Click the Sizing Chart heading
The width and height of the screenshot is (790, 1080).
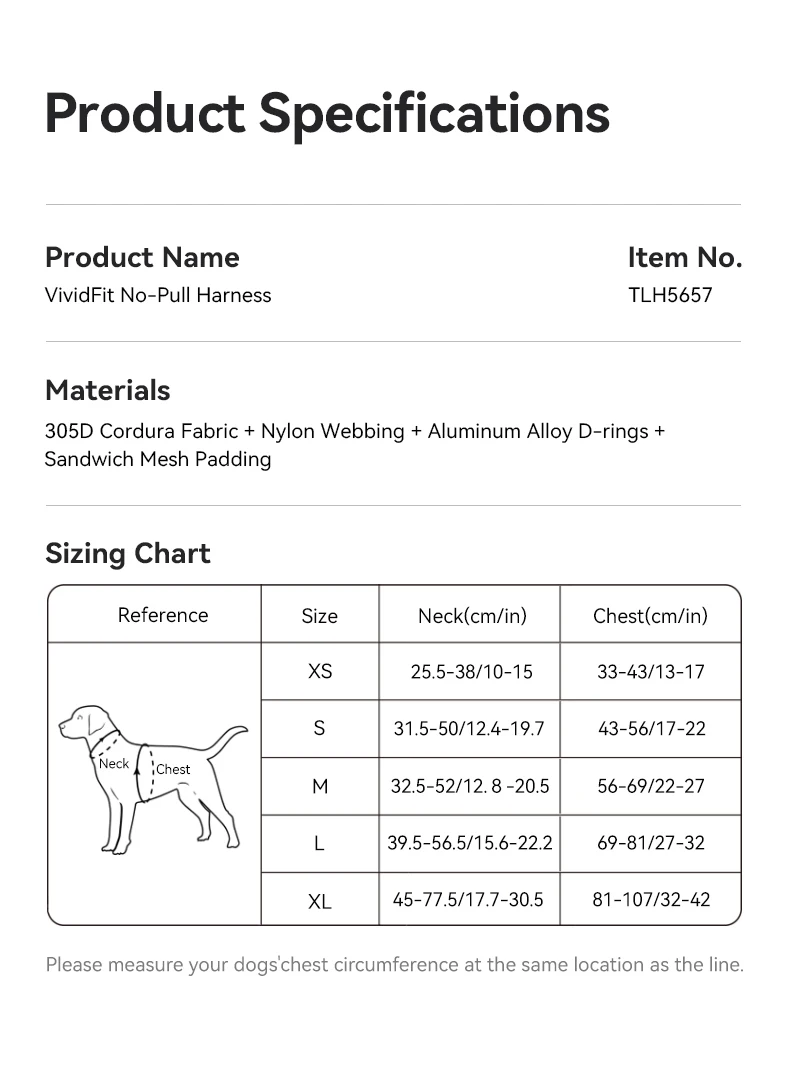click(128, 554)
